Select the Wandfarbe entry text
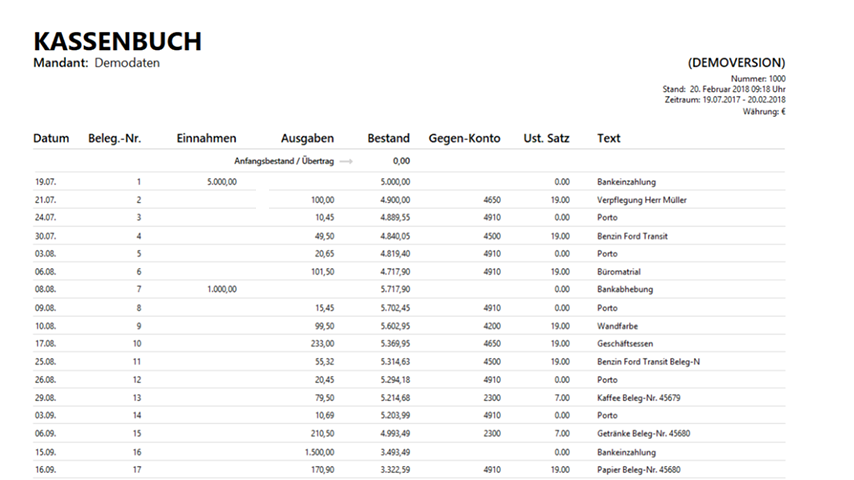 [617, 326]
